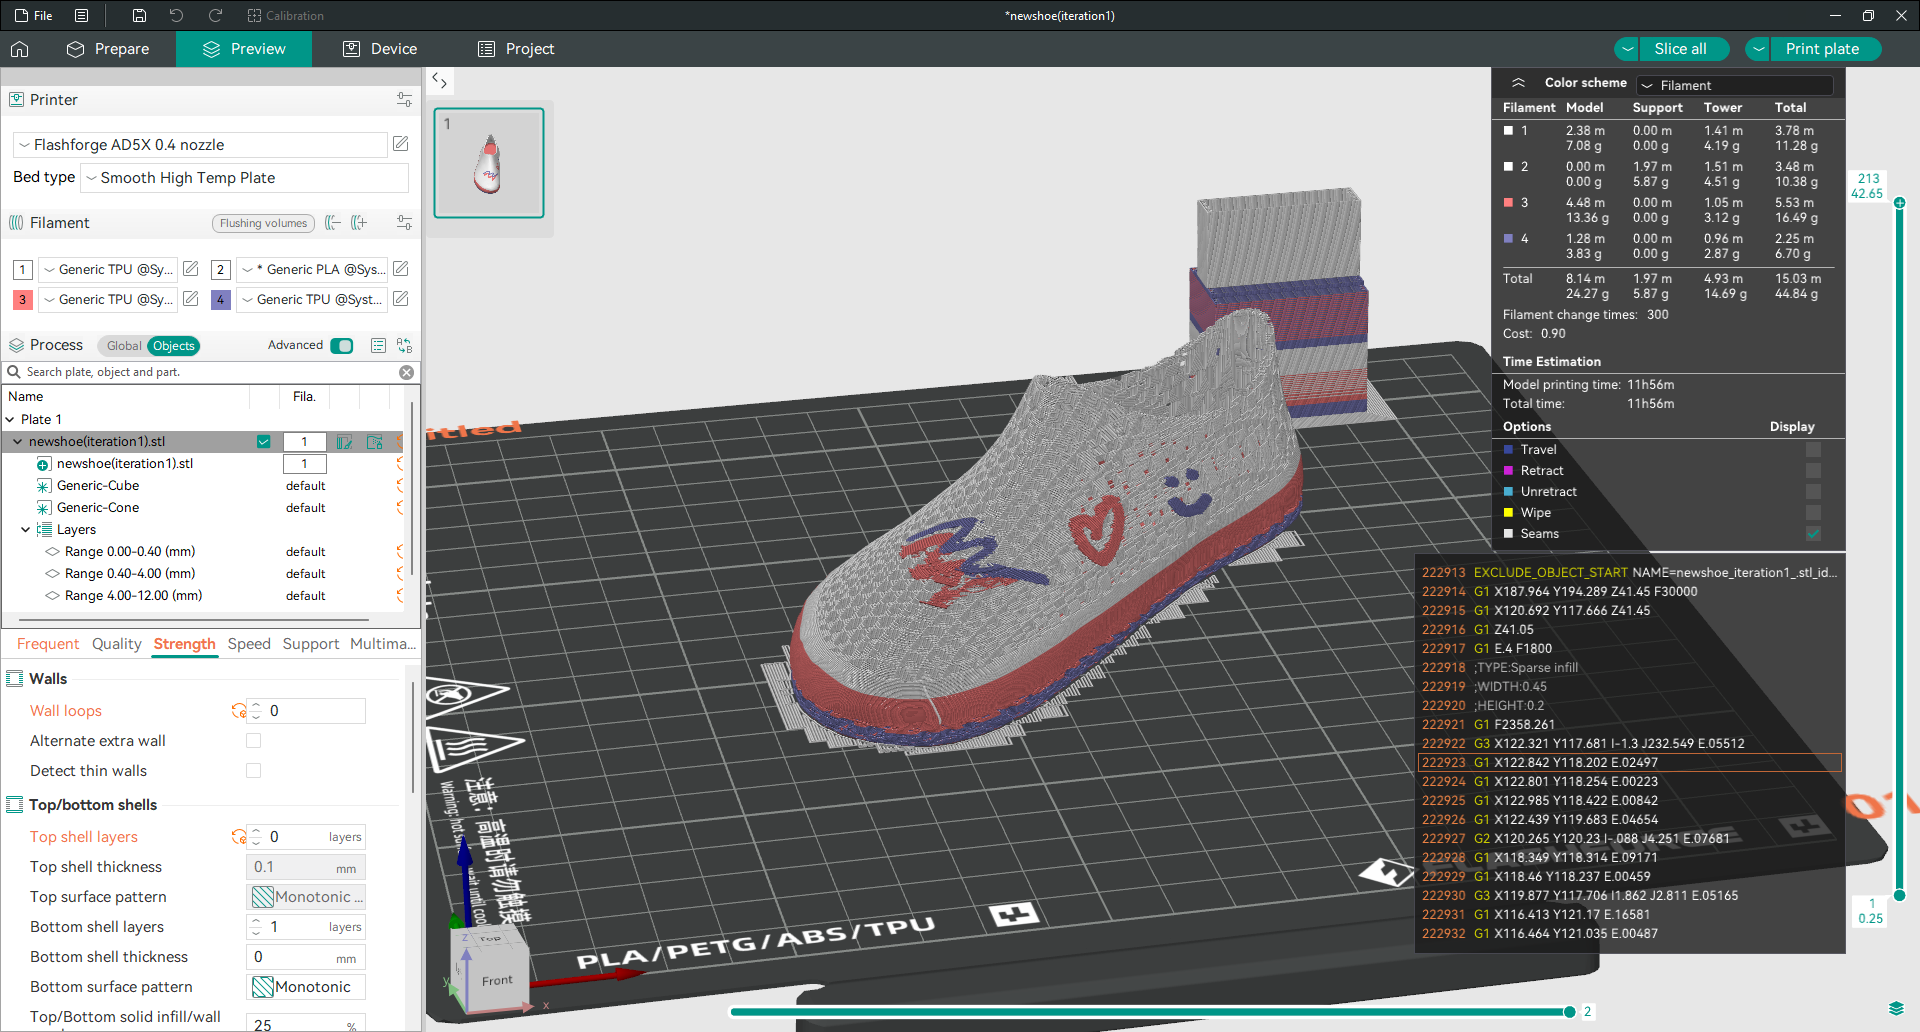The image size is (1920, 1032).
Task: Open the Bed type dropdown
Action: point(245,178)
